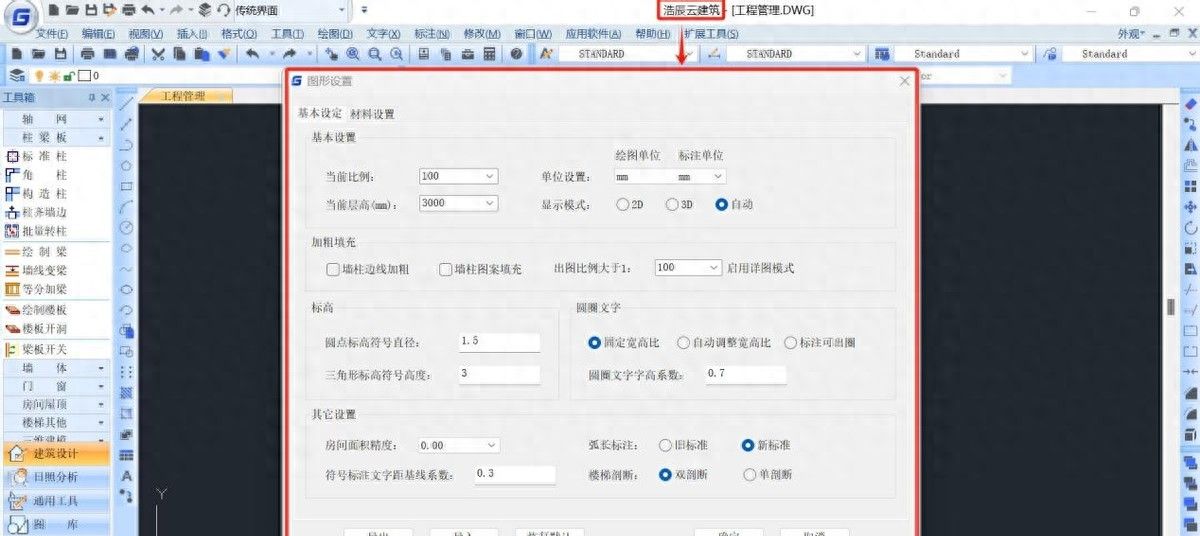
Task: Expand the 门窗 toolbox section
Action: [55, 386]
